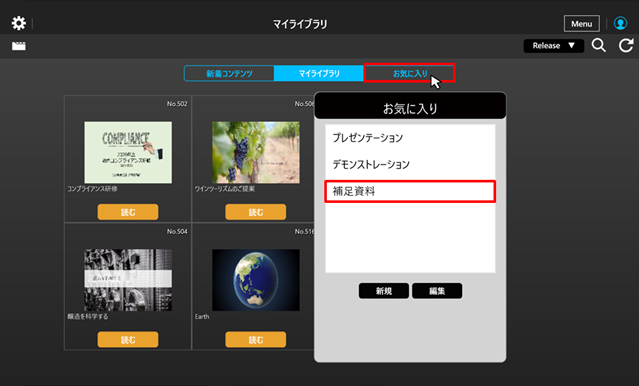Select 補足資料 in favorites list
The image size is (639, 386).
pyautogui.click(x=410, y=191)
